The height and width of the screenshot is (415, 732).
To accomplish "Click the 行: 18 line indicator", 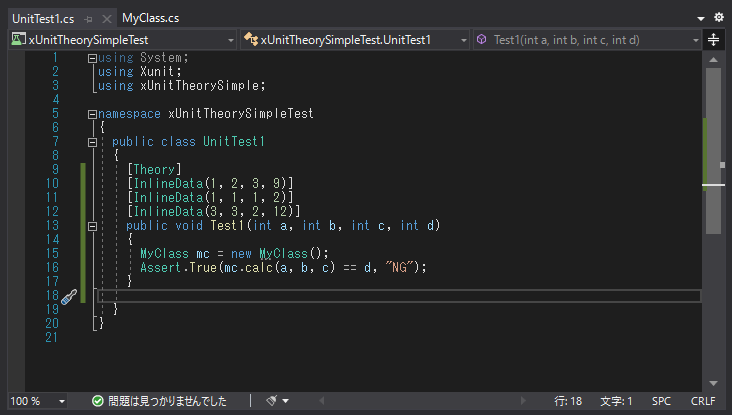I will pyautogui.click(x=568, y=401).
